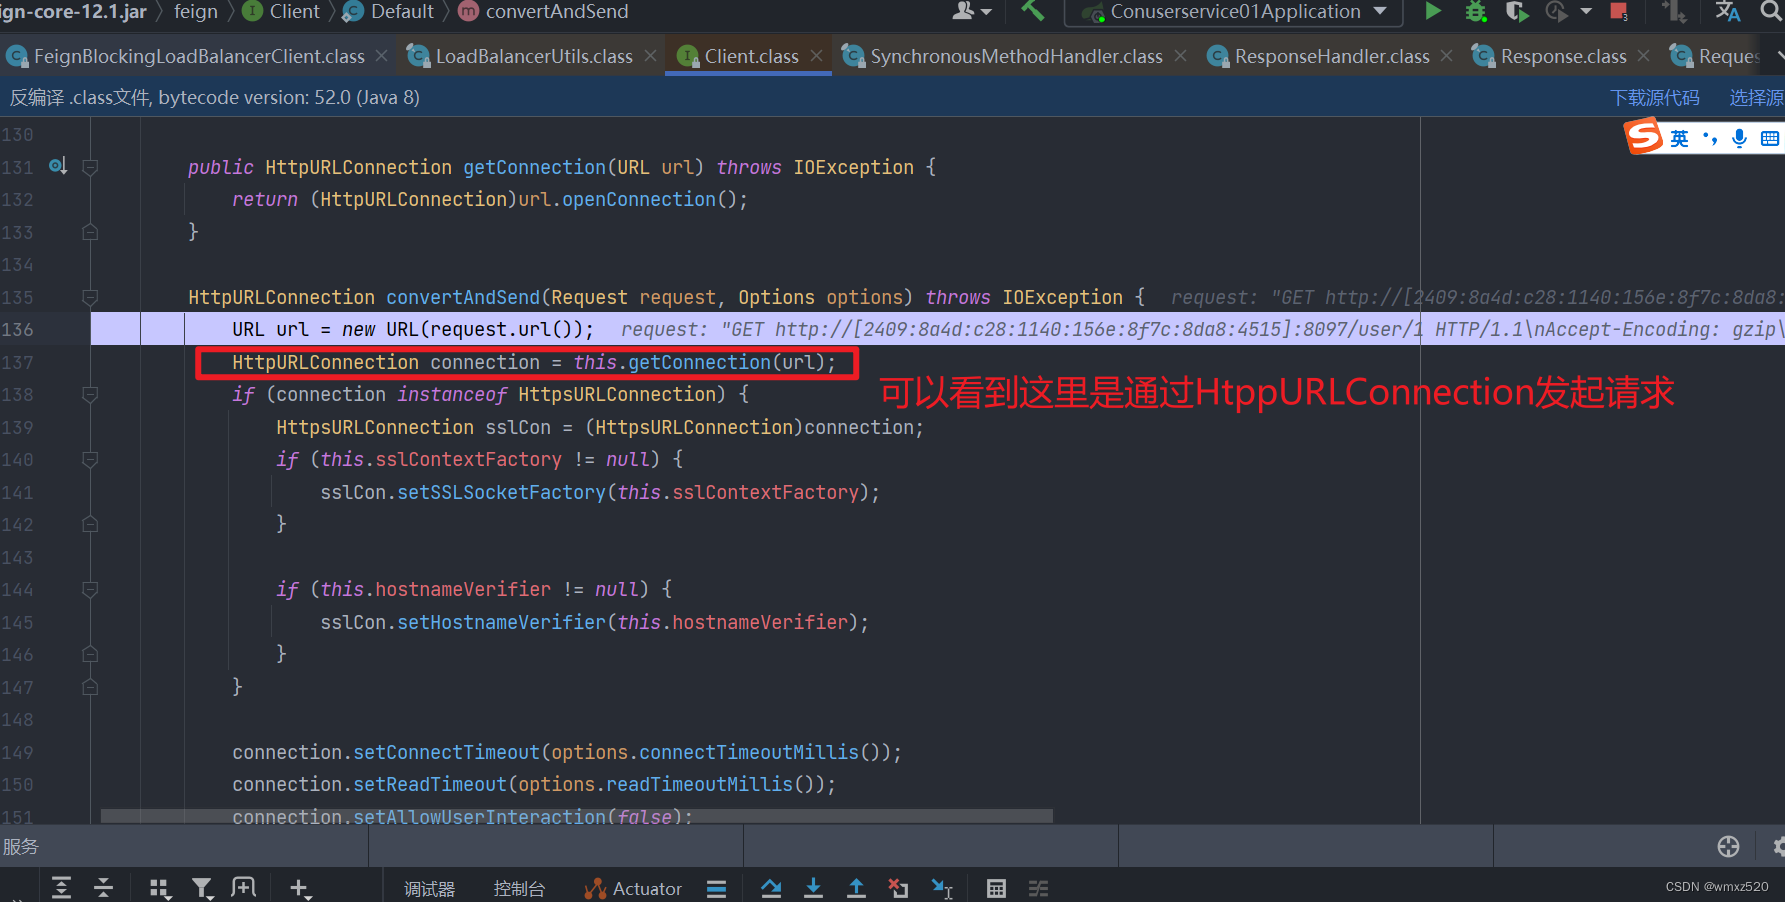Click 选择源 choose sources link
Image resolution: width=1785 pixels, height=902 pixels.
pos(1757,98)
